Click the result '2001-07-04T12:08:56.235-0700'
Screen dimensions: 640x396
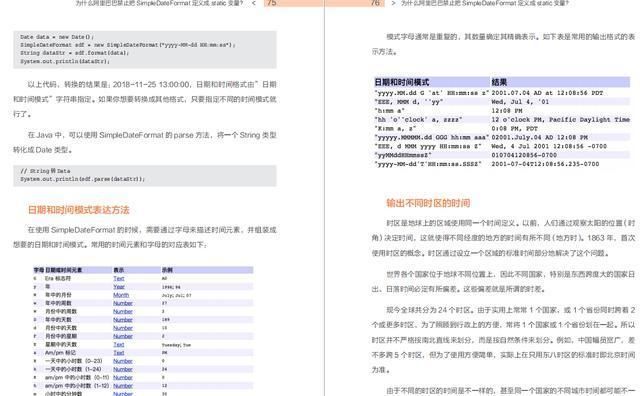(545, 164)
